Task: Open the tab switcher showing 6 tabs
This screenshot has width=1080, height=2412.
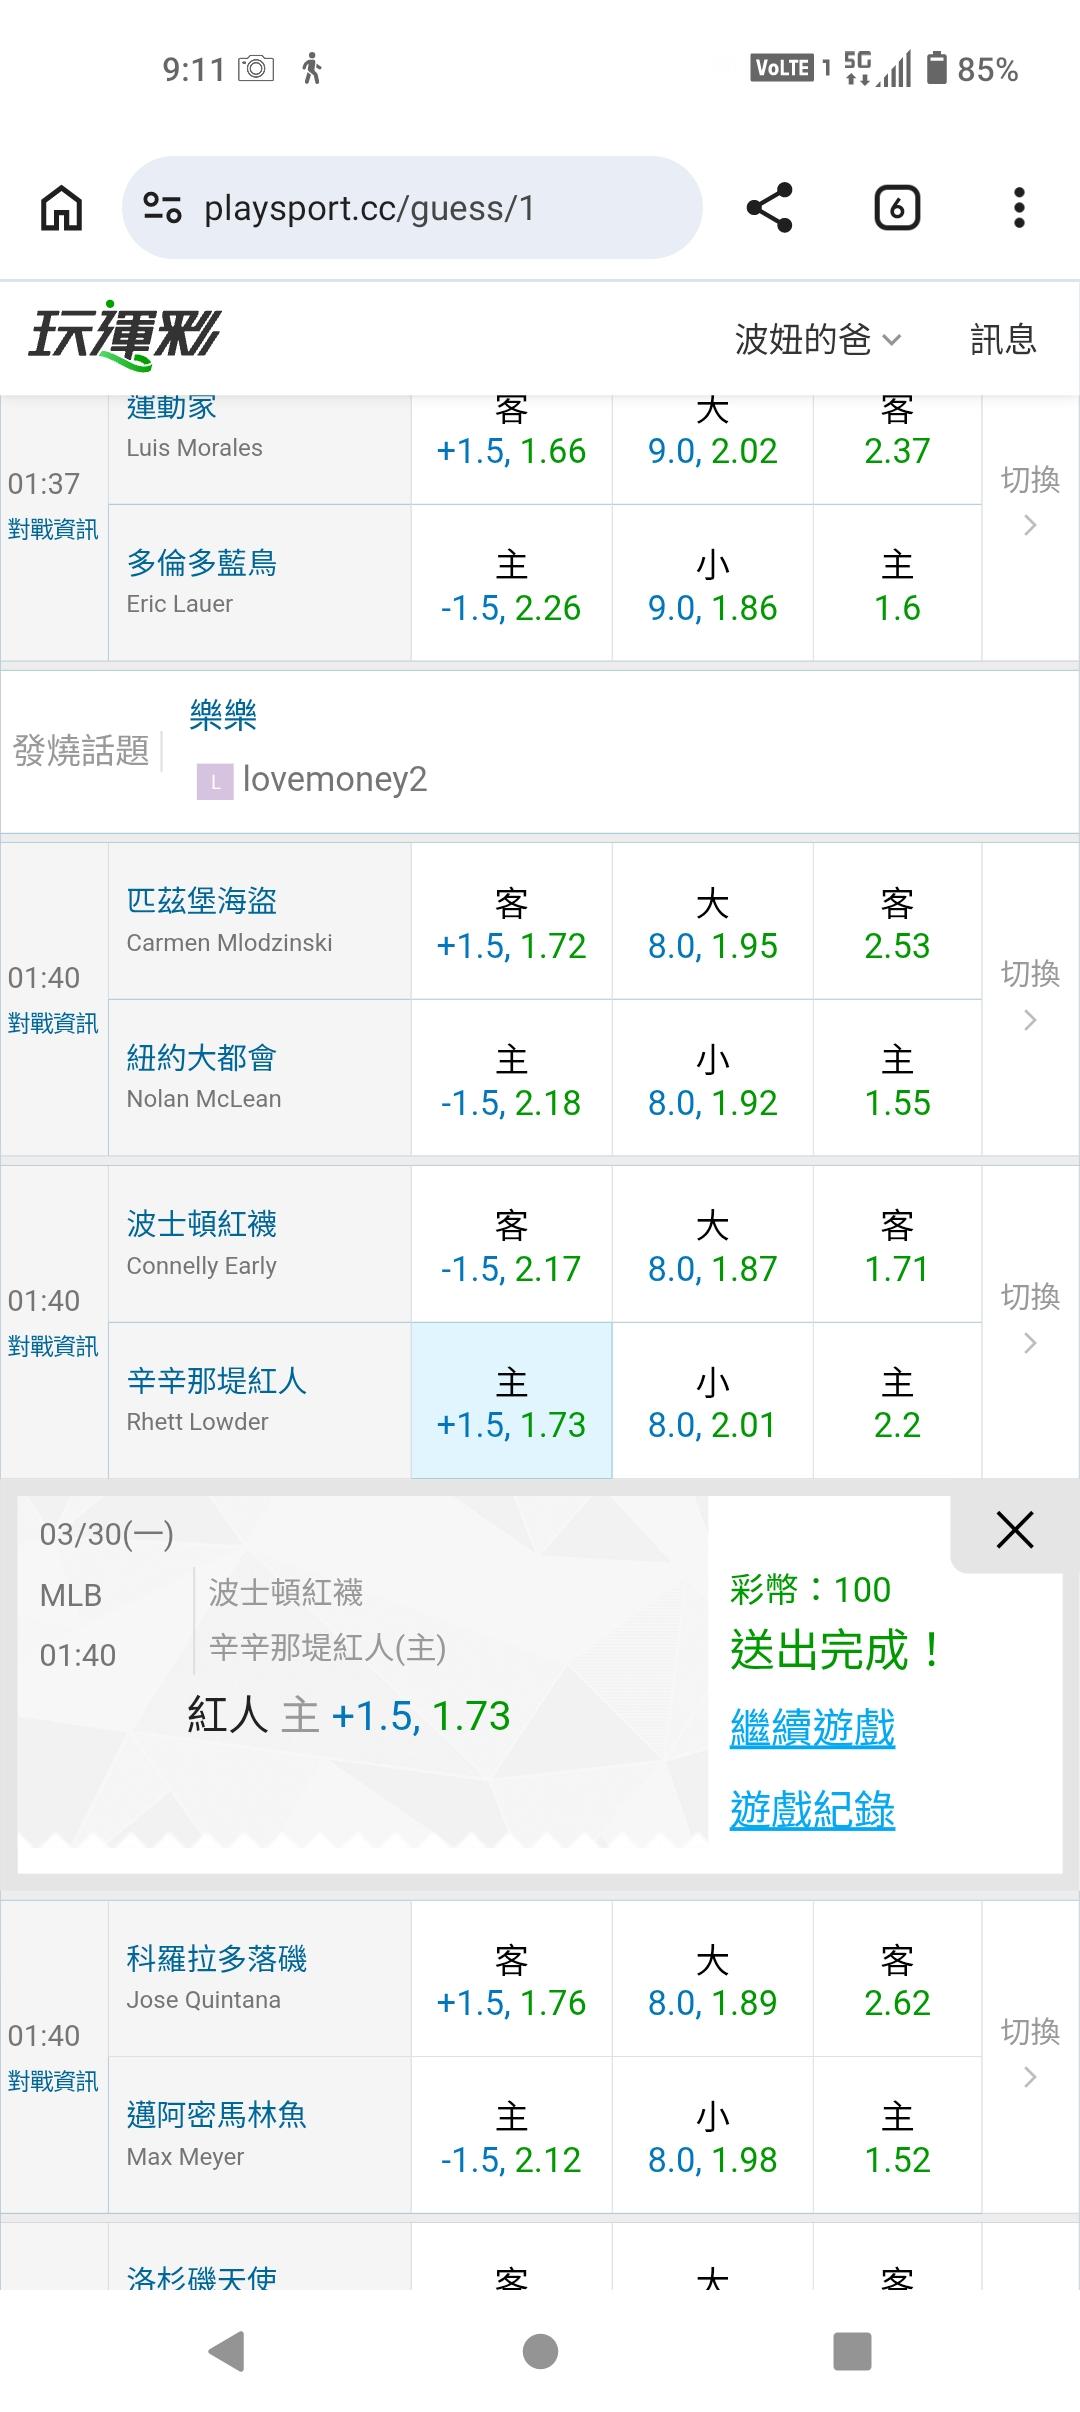Action: click(x=896, y=208)
